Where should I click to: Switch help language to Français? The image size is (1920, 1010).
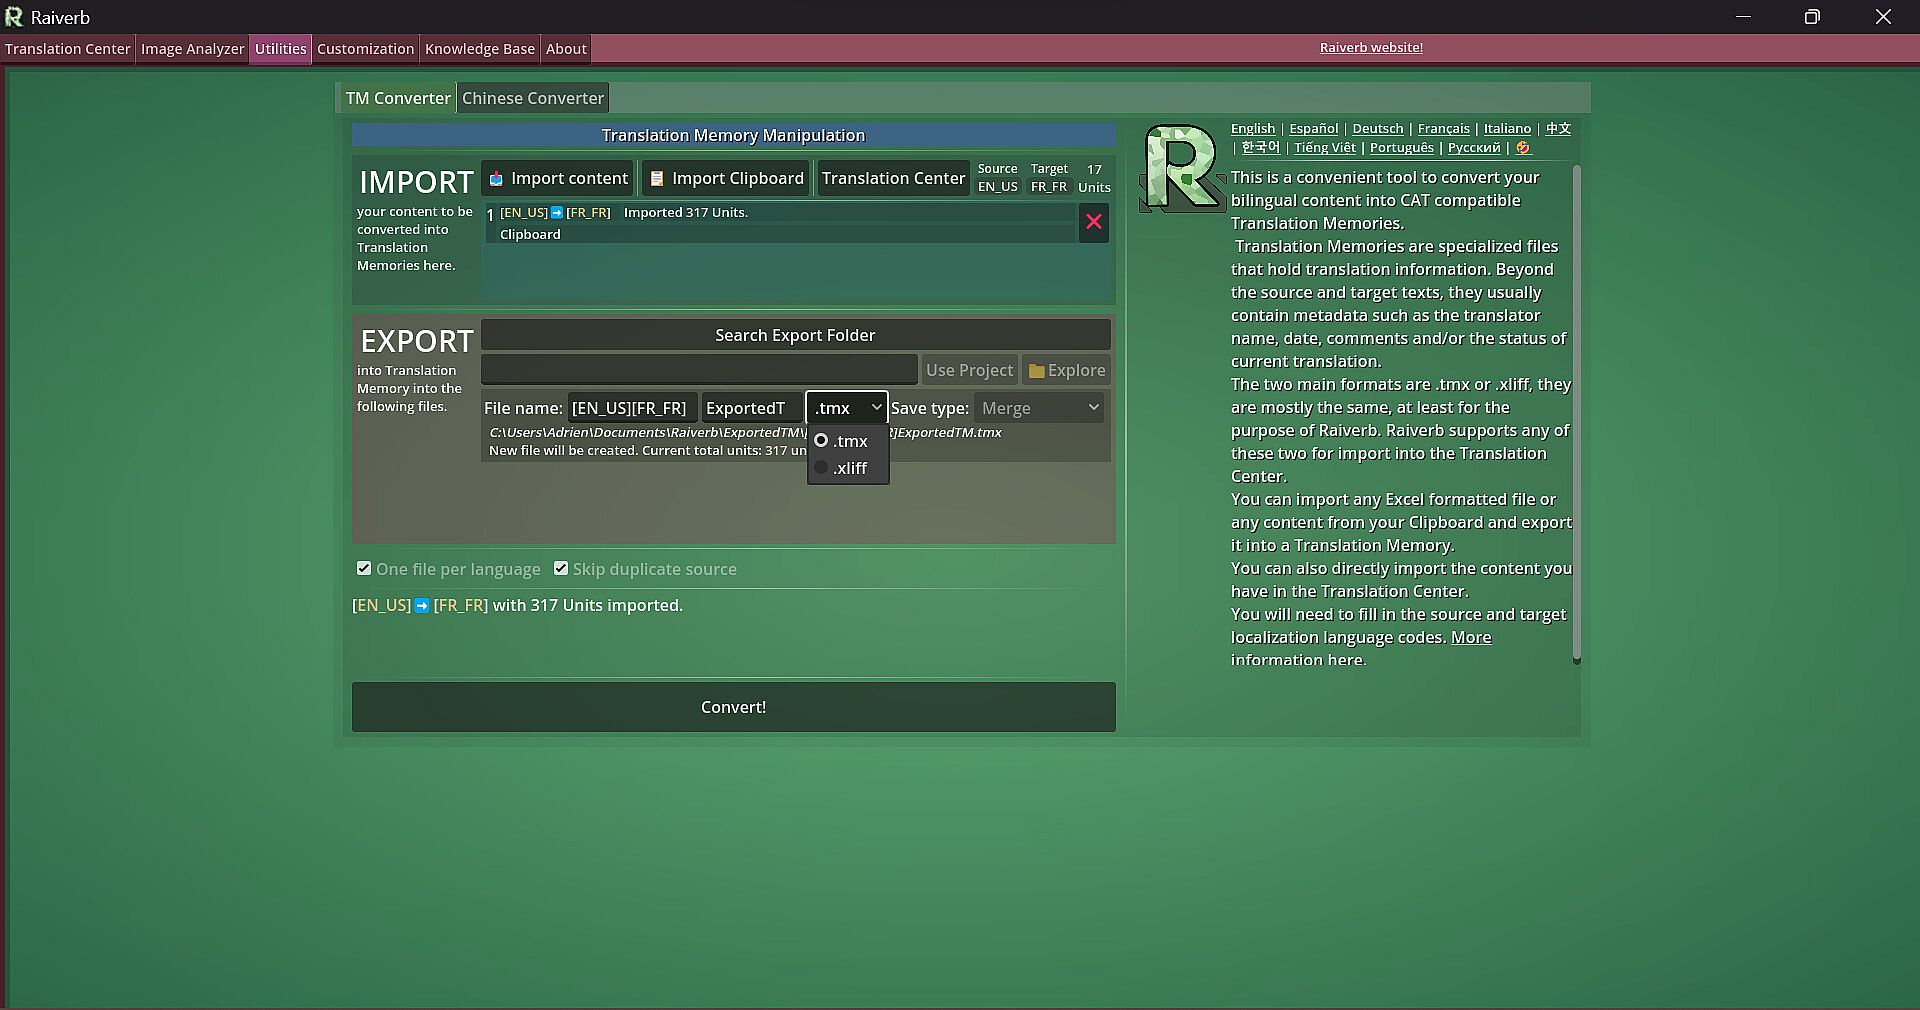tap(1444, 128)
